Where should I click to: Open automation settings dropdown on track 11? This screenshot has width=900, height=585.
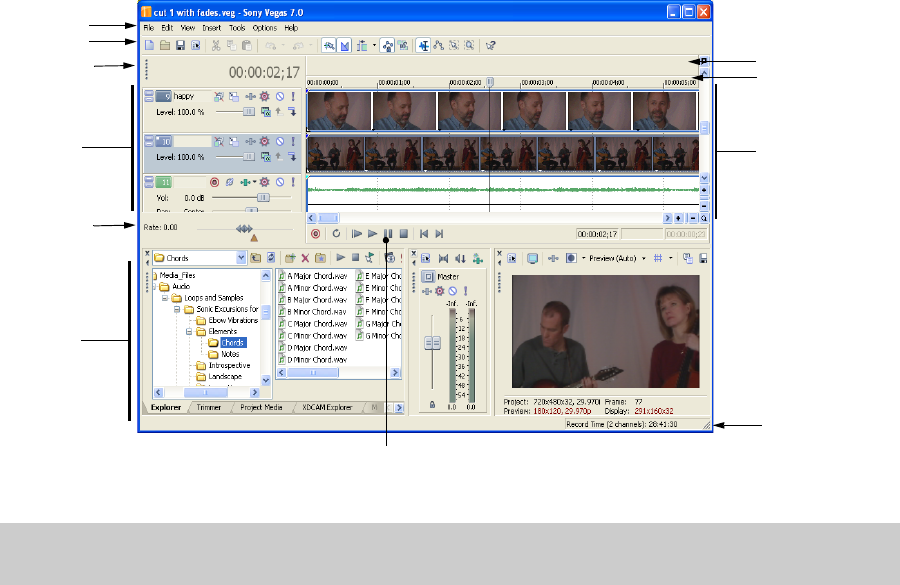pos(254,182)
